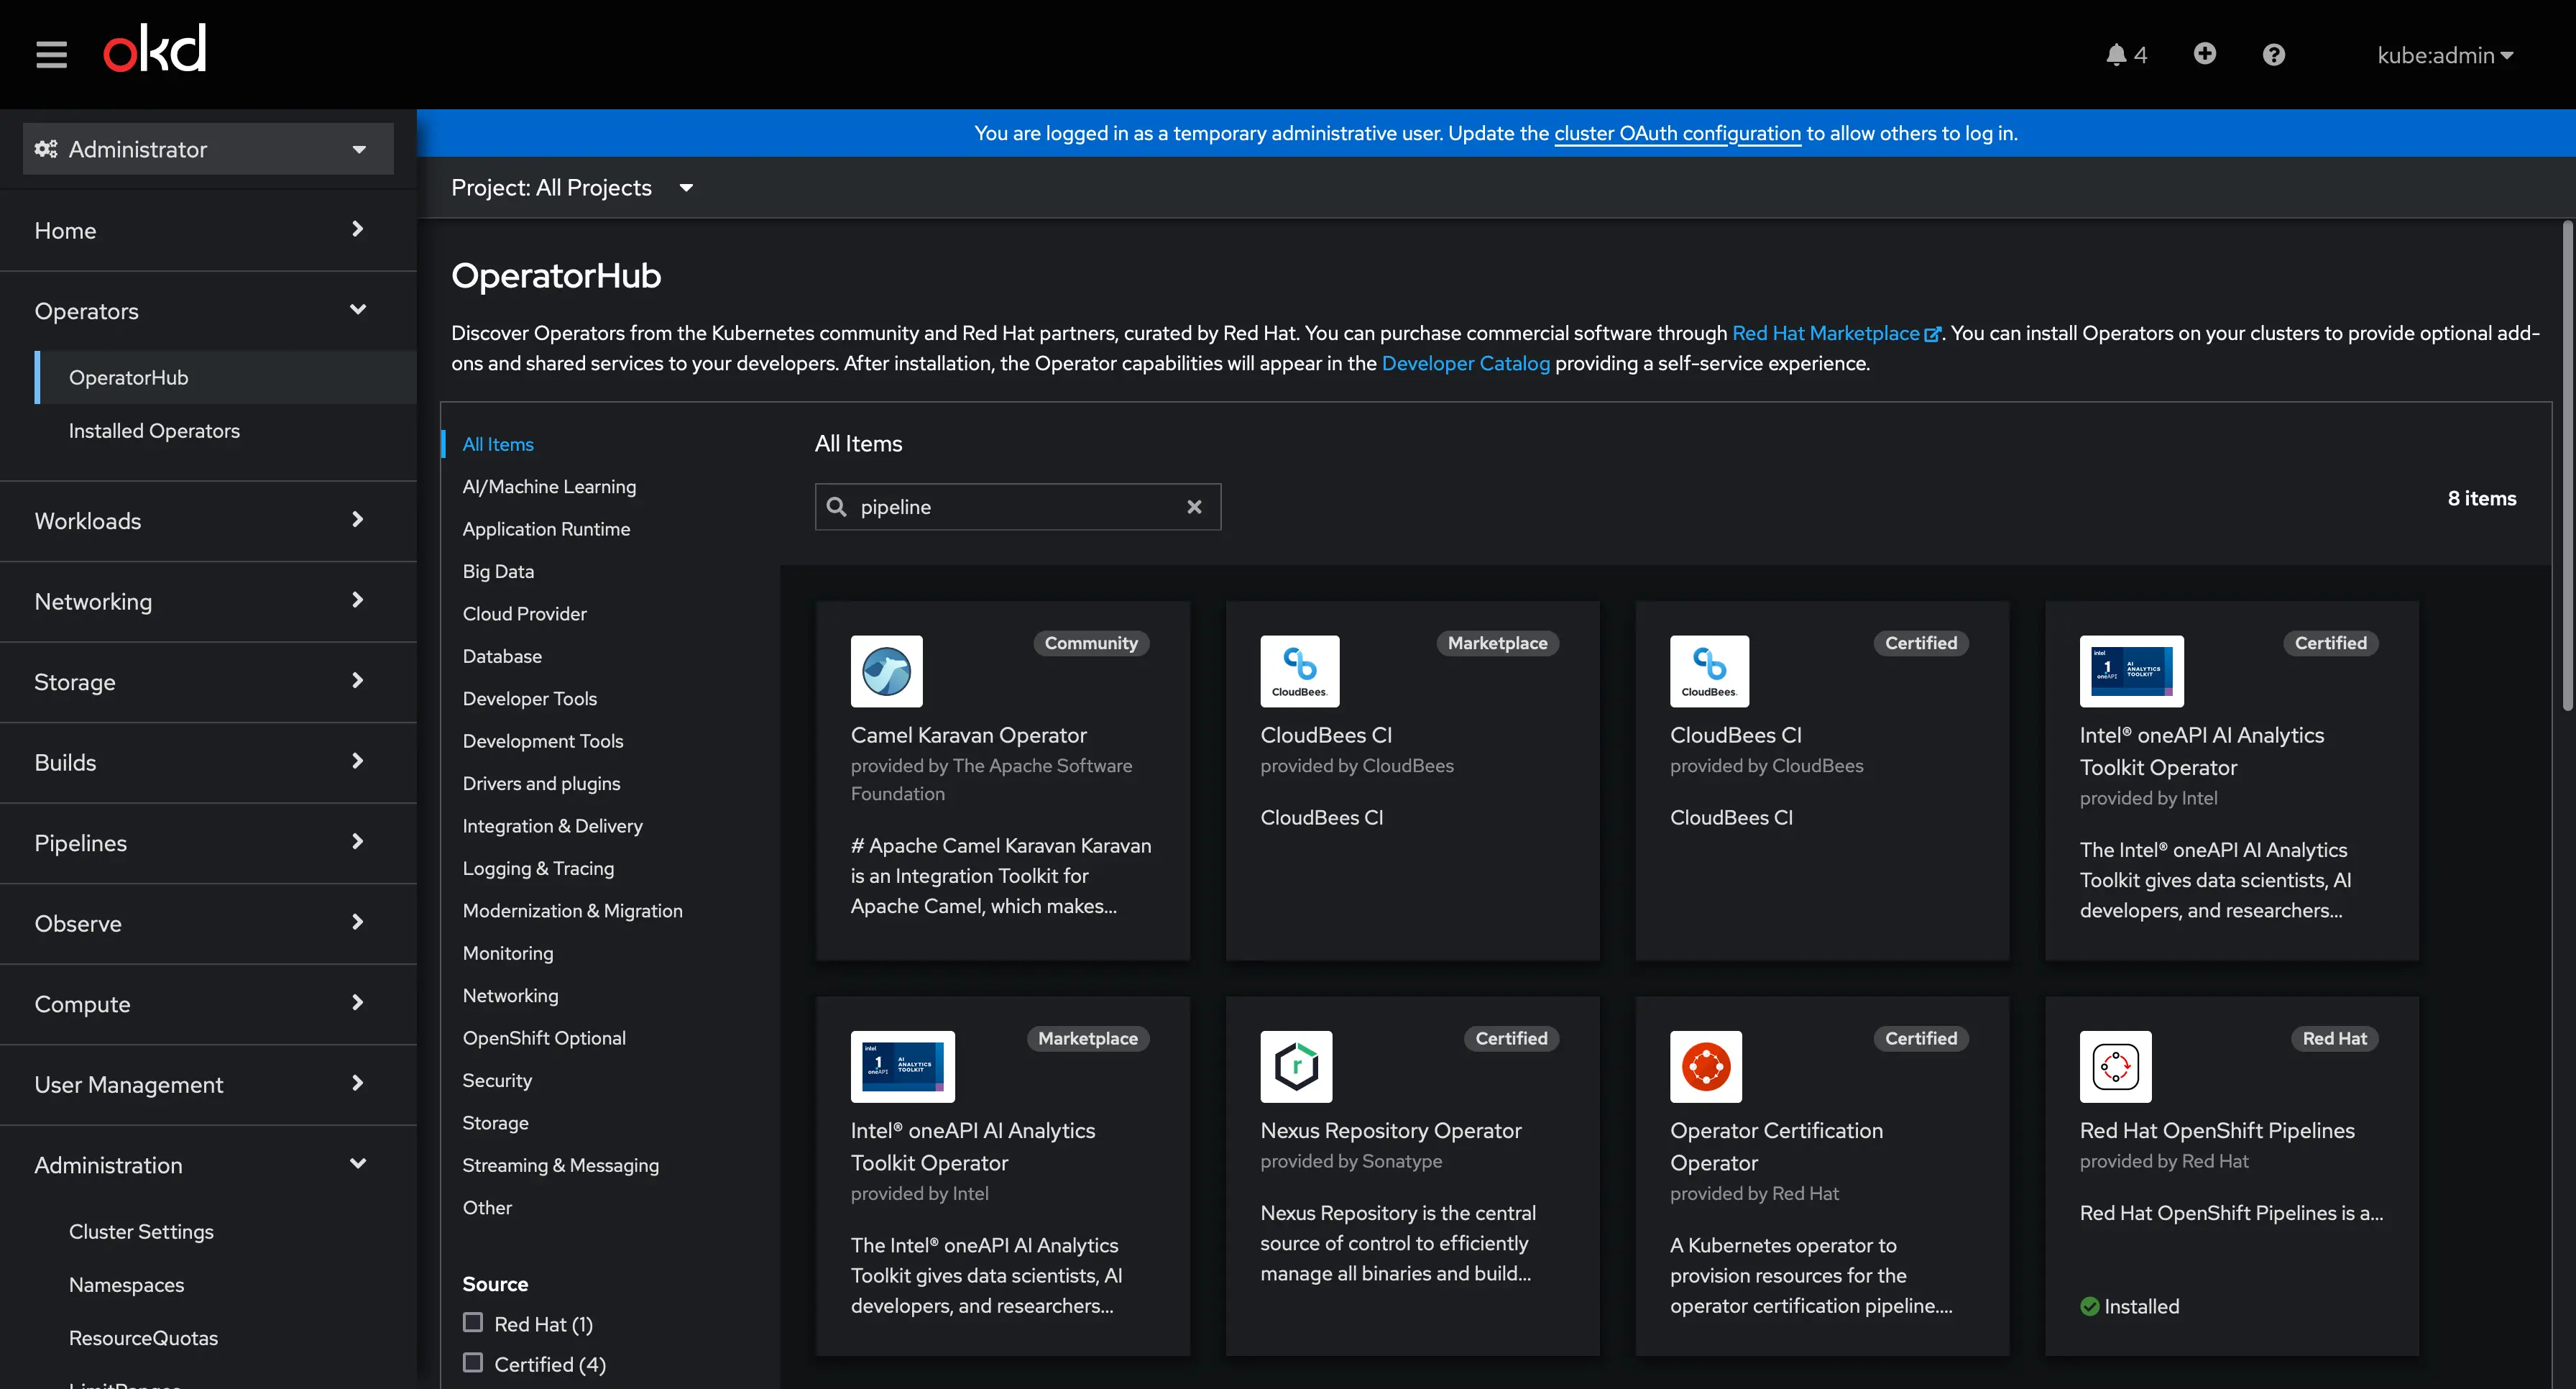Enable the Certified (4) source filter
2576x1389 pixels.
coord(473,1362)
